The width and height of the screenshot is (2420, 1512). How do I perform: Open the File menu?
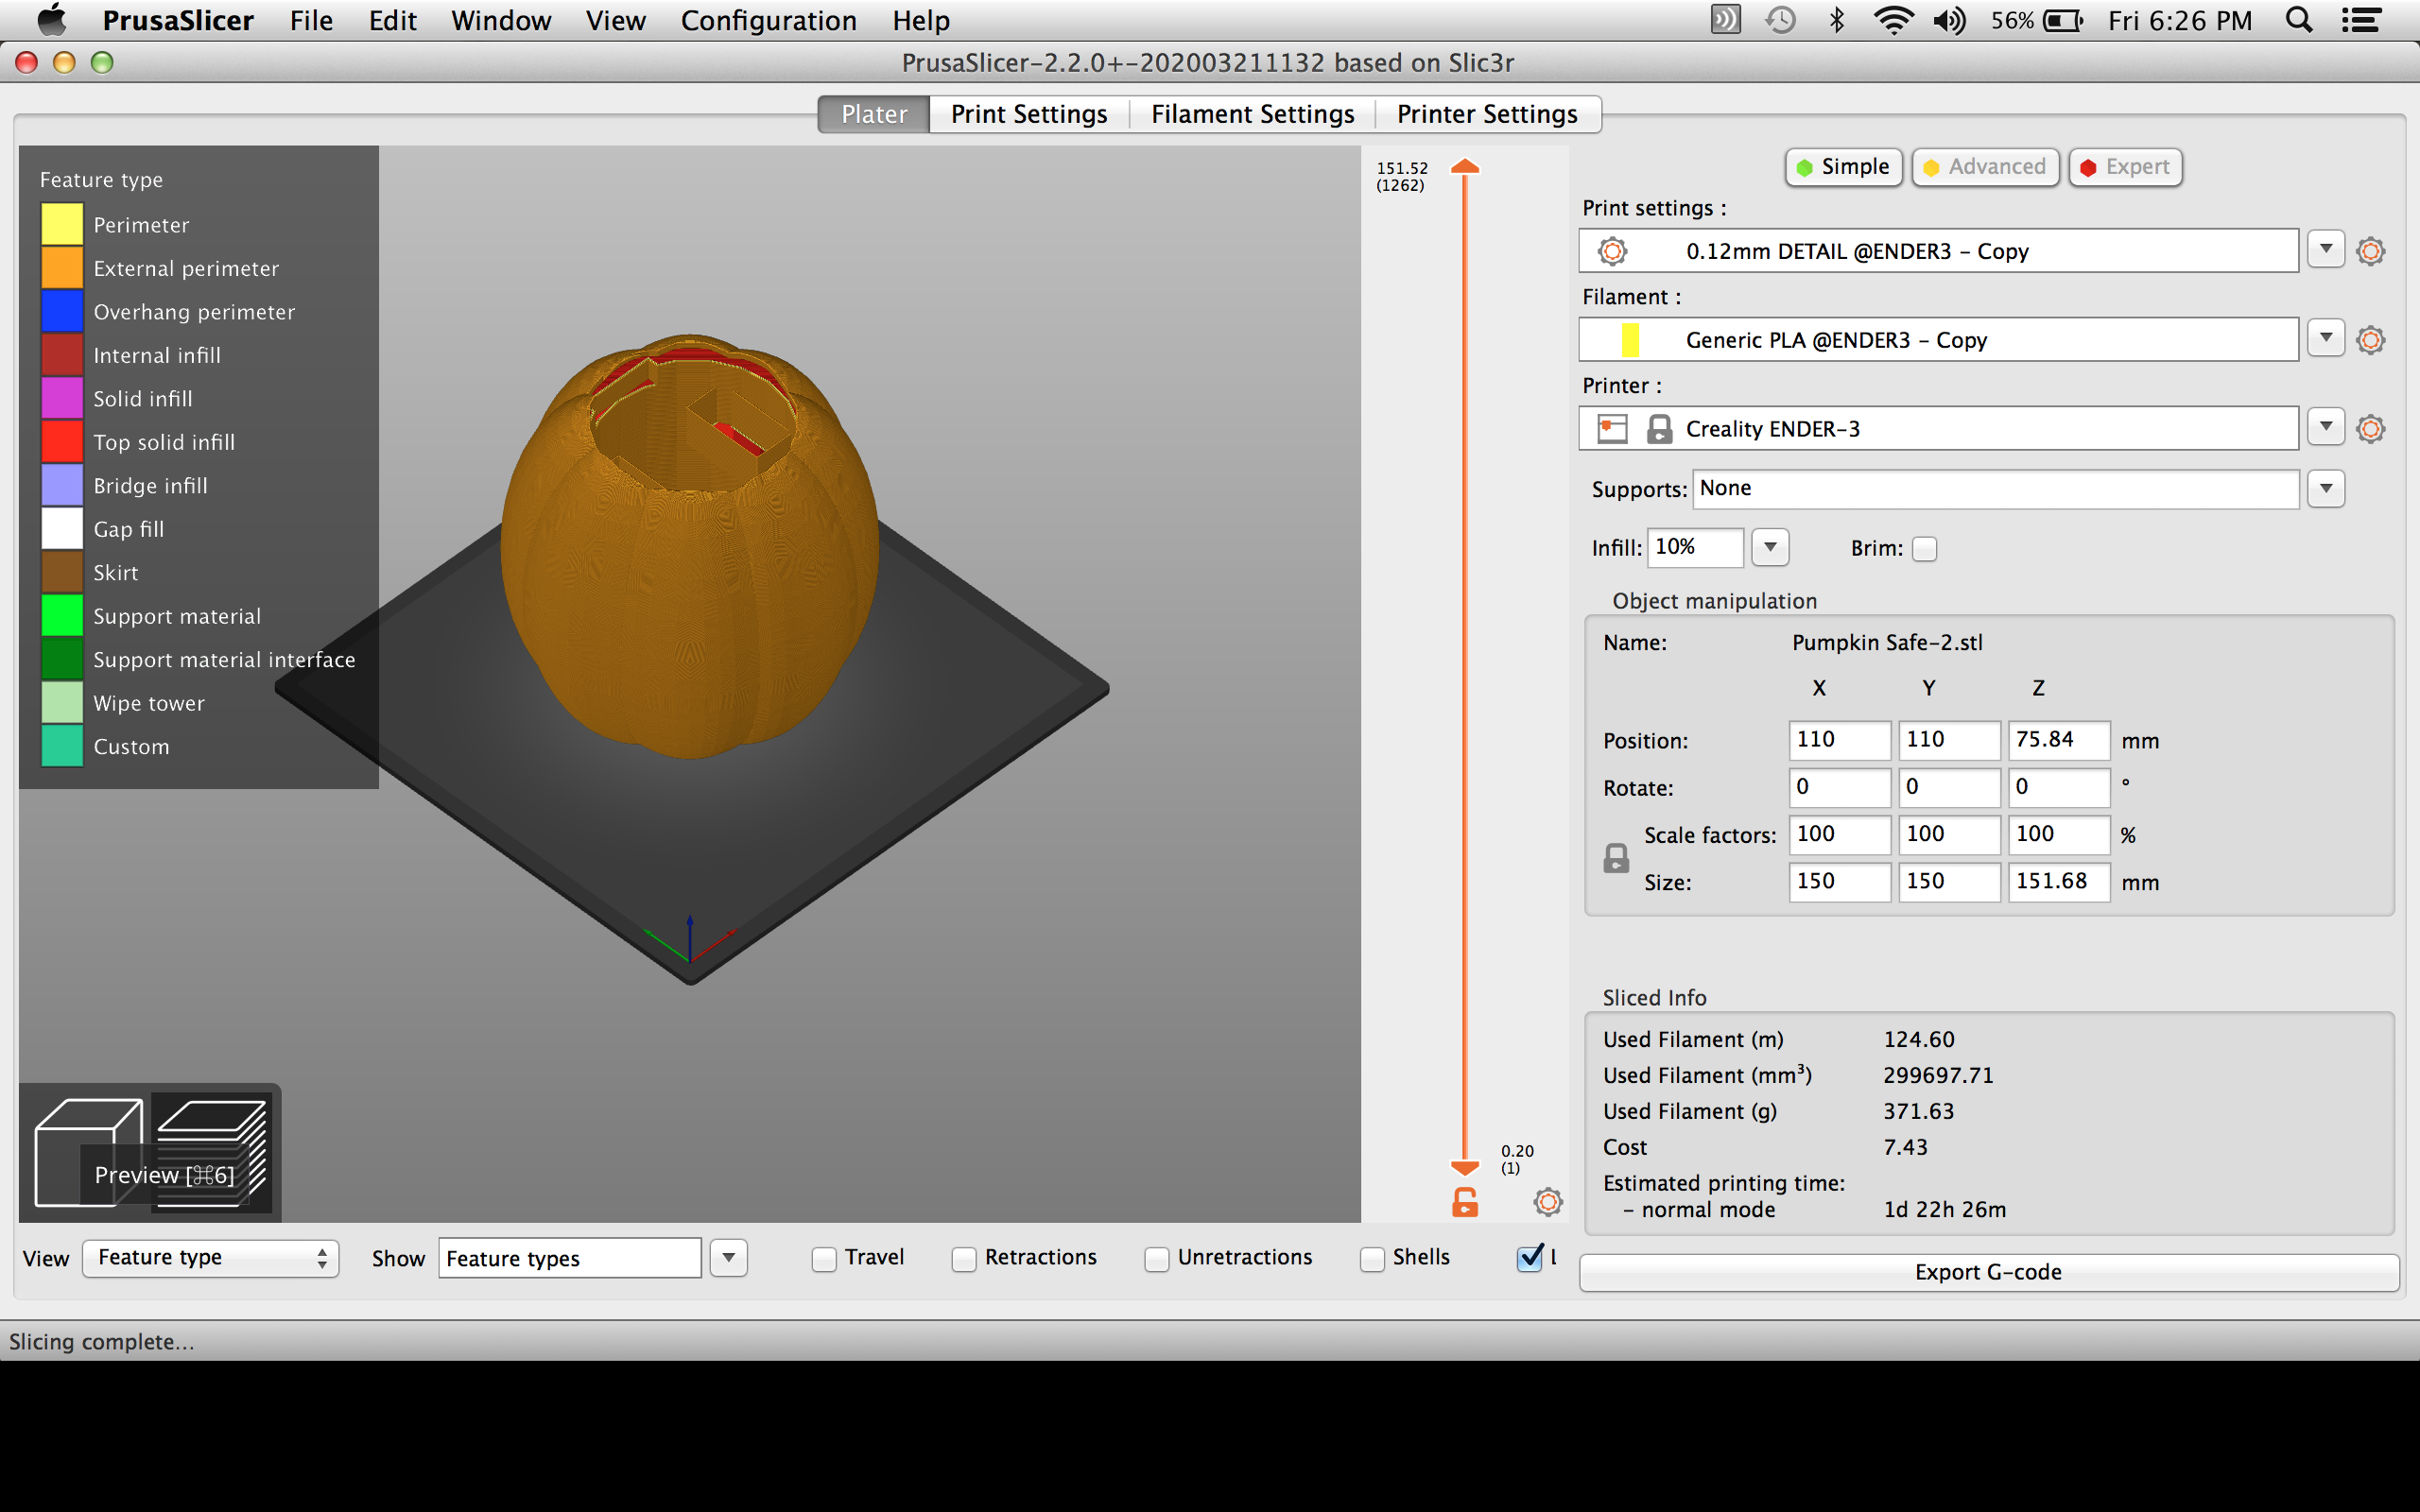(x=311, y=20)
